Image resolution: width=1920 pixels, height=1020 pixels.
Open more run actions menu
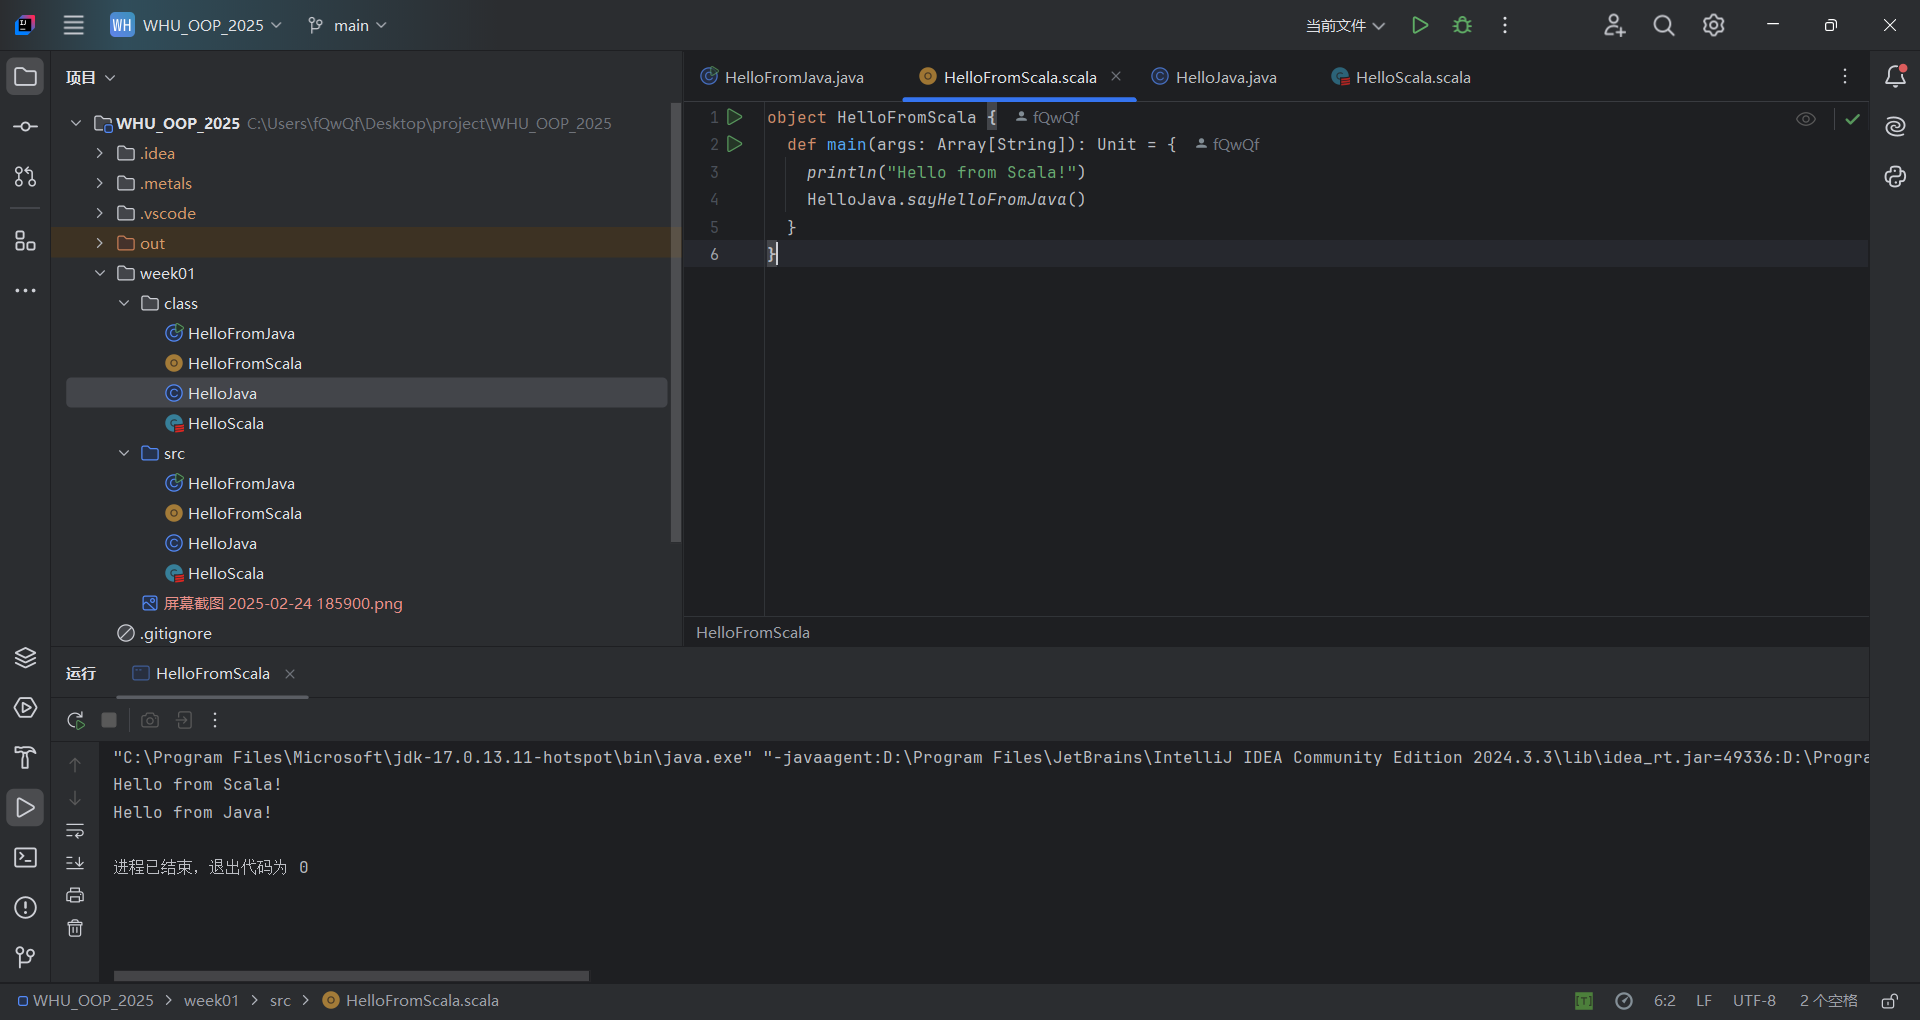(x=1505, y=25)
